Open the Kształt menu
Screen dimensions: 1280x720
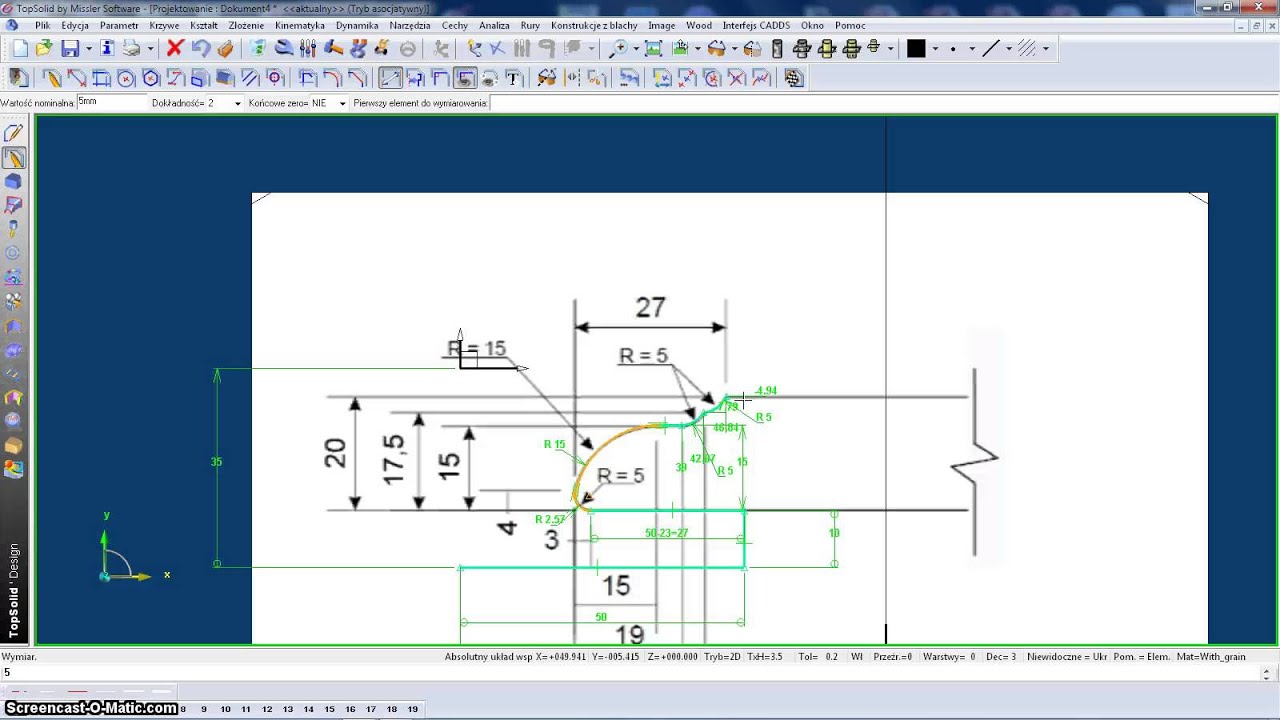(x=204, y=25)
